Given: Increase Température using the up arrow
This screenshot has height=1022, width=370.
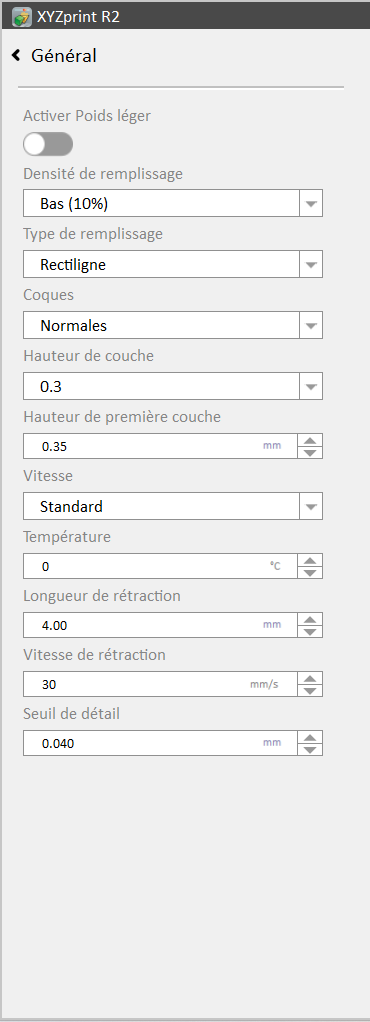Looking at the screenshot, I should (310, 560).
